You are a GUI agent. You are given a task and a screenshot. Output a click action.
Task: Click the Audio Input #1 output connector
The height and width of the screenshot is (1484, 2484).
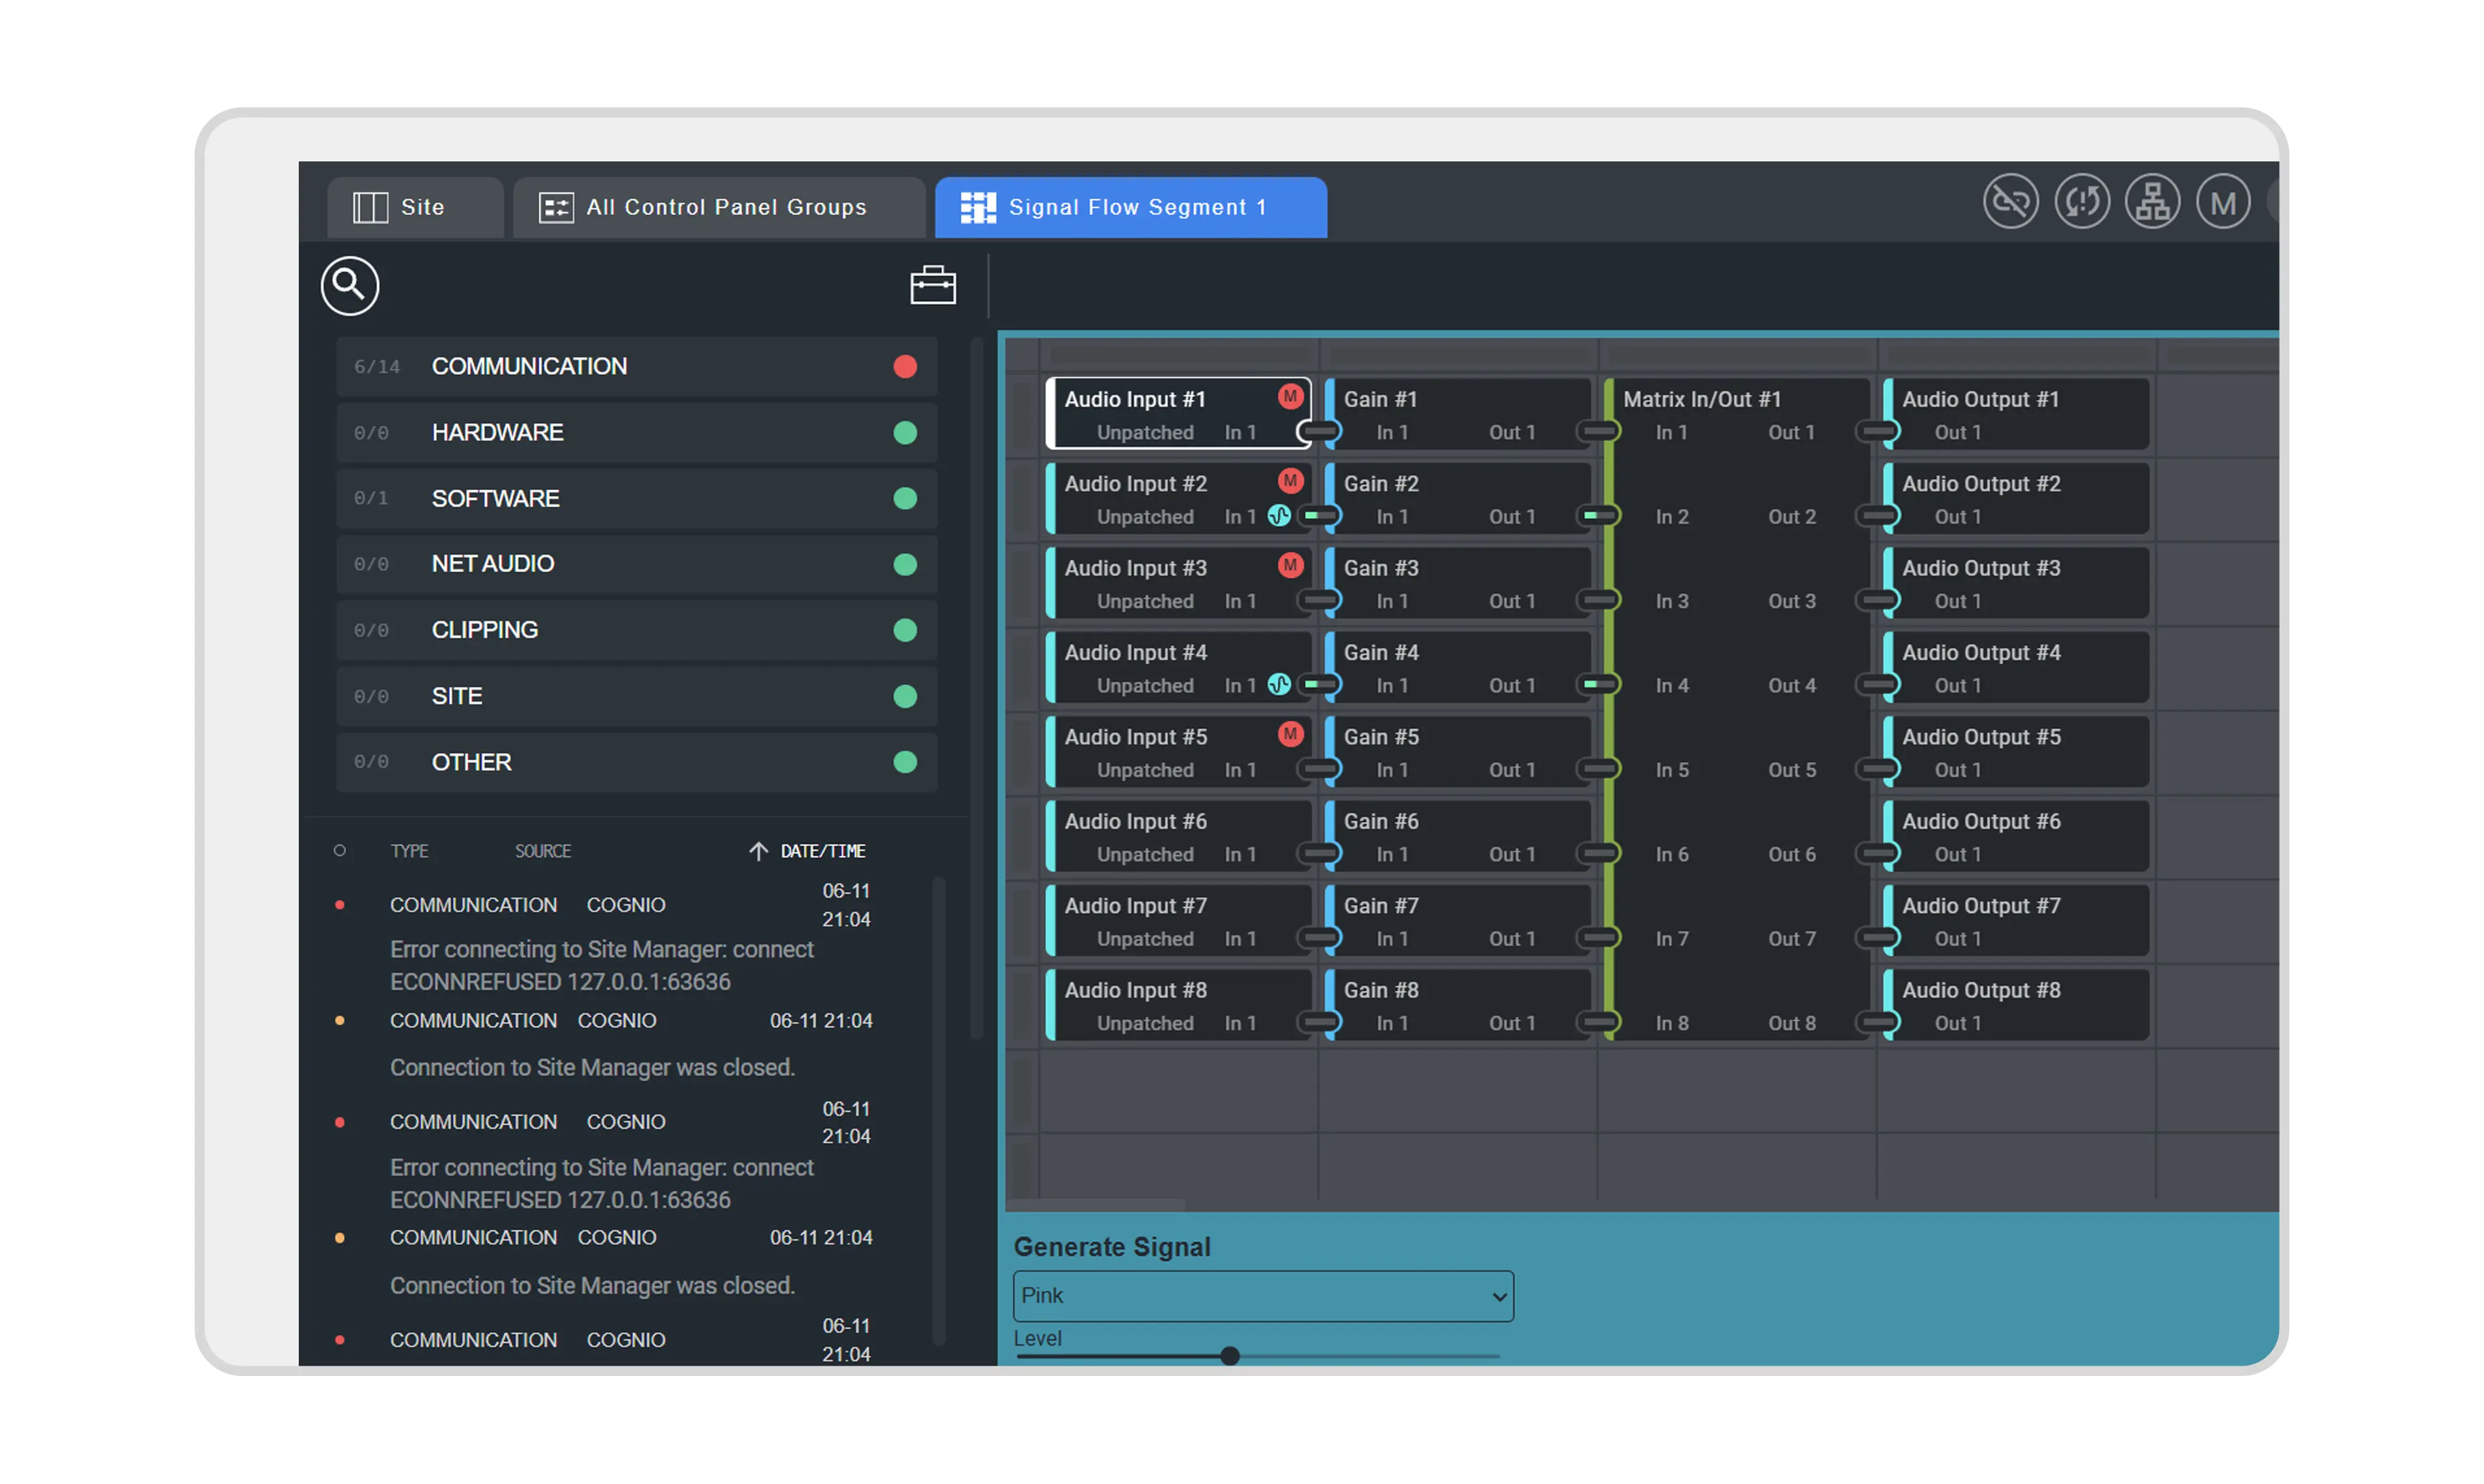click(1319, 432)
